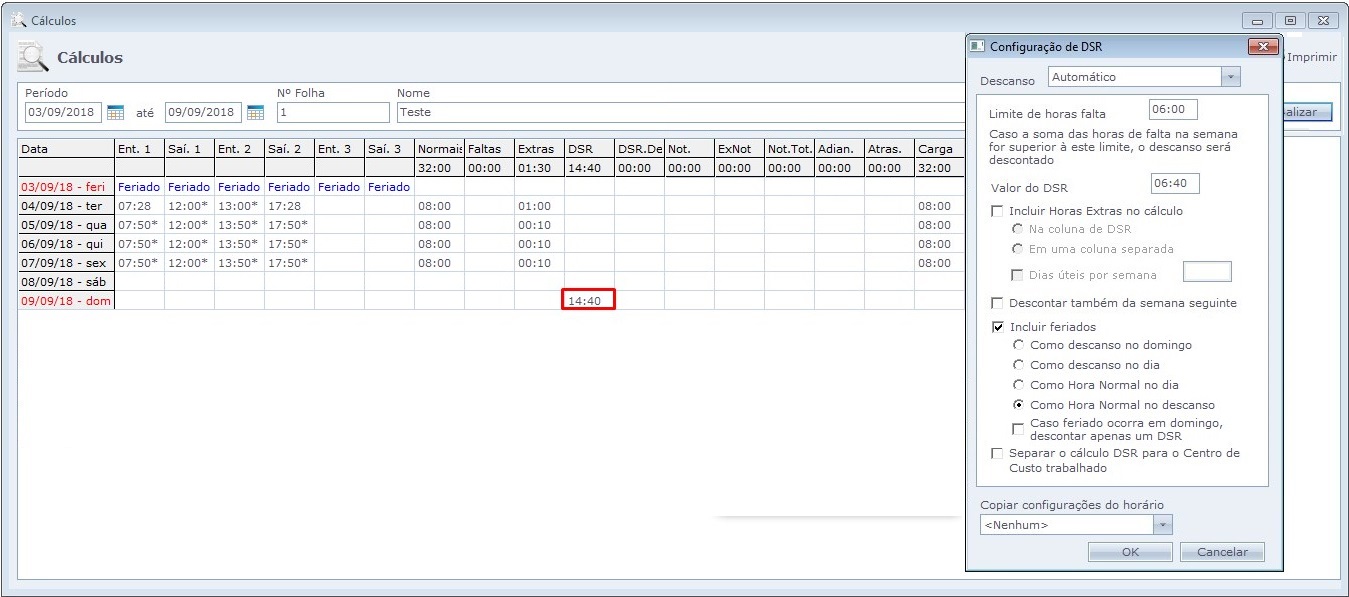This screenshot has height=597, width=1349.
Task: Close the Configuração de DSR dialog
Action: click(x=1264, y=47)
